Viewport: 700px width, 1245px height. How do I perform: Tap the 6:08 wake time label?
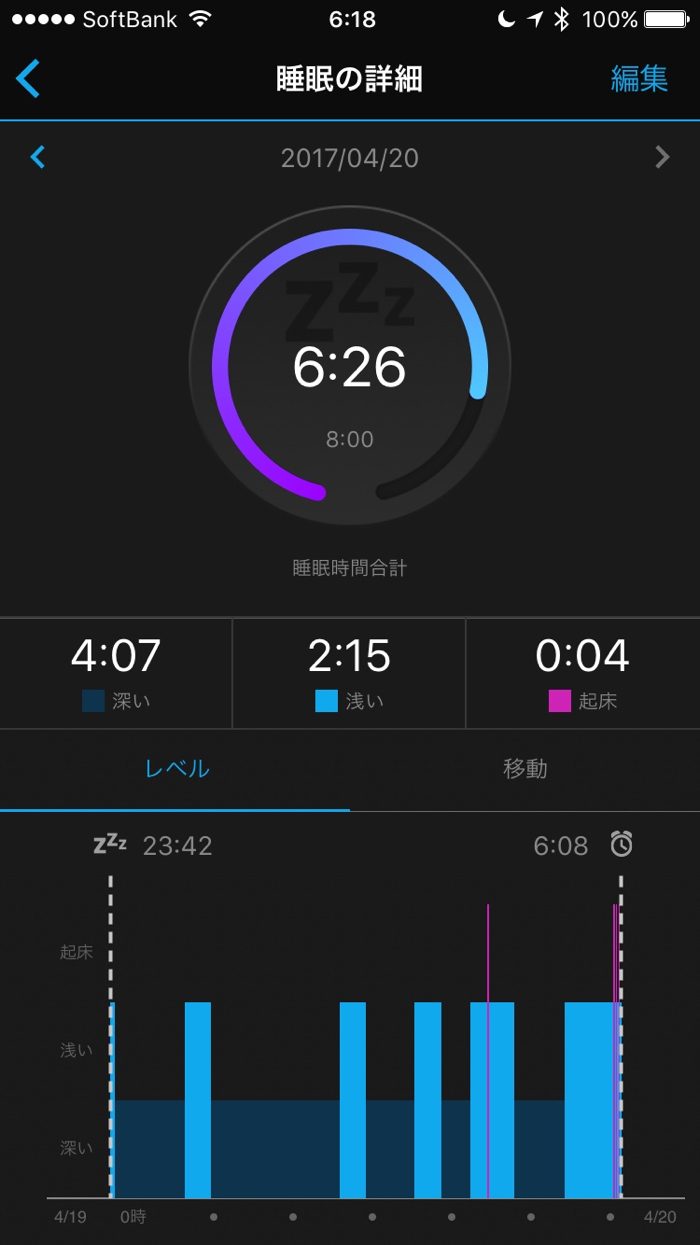tap(561, 846)
